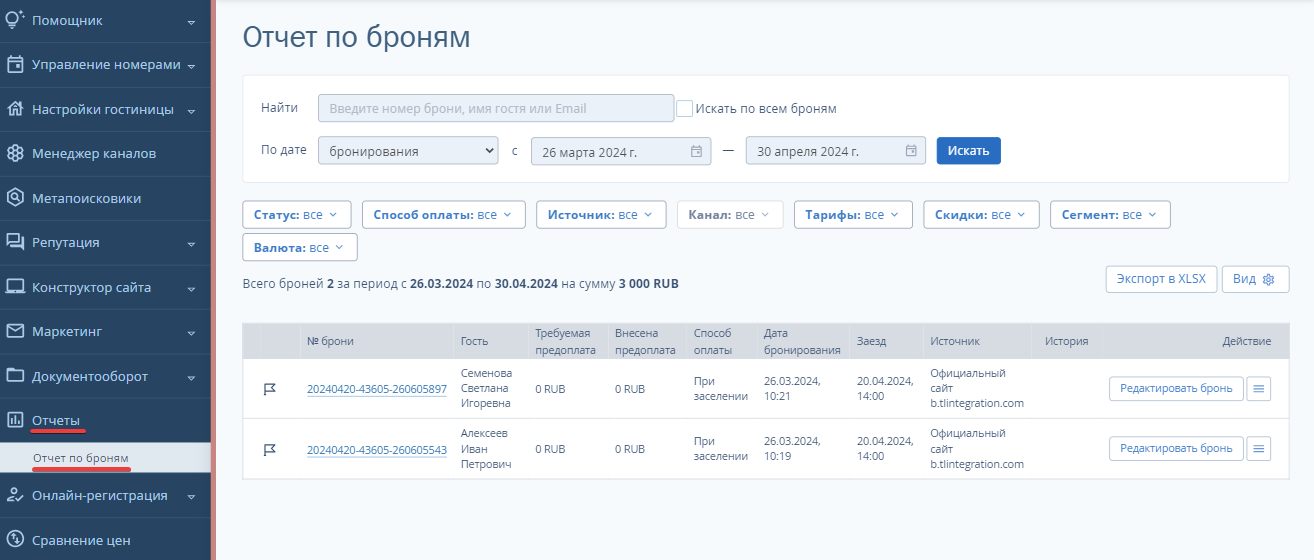The width and height of the screenshot is (1314, 560).
Task: Click the Источник column header
Action: [955, 341]
